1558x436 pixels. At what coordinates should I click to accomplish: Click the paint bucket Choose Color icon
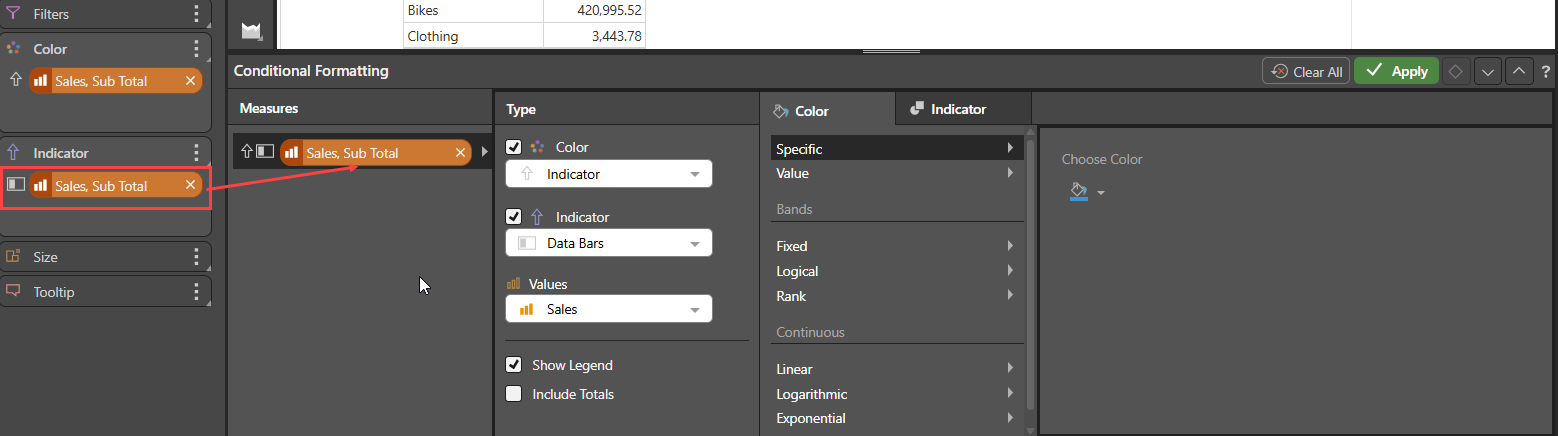[1078, 191]
